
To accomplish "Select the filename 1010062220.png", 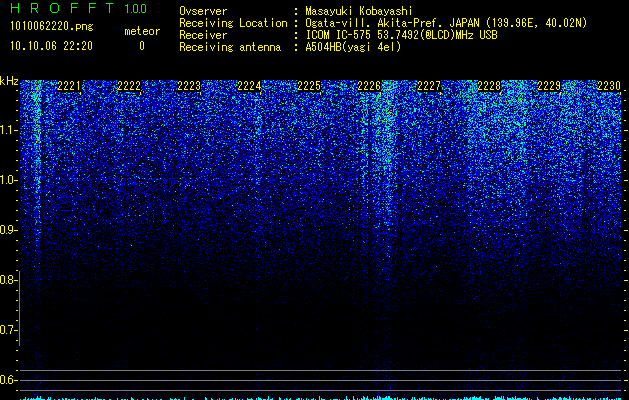I will (x=52, y=26).
